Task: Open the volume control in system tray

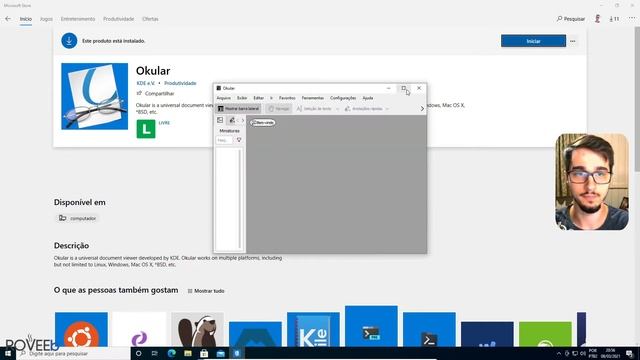Action: point(583,353)
